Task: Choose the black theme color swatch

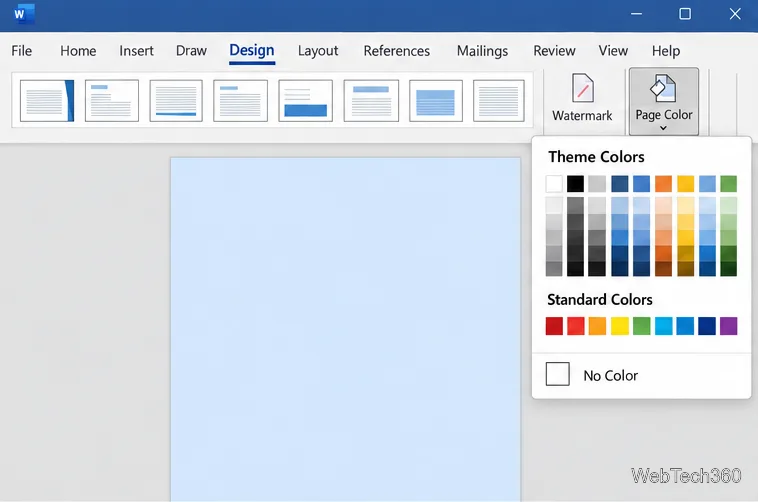Action: 575,184
